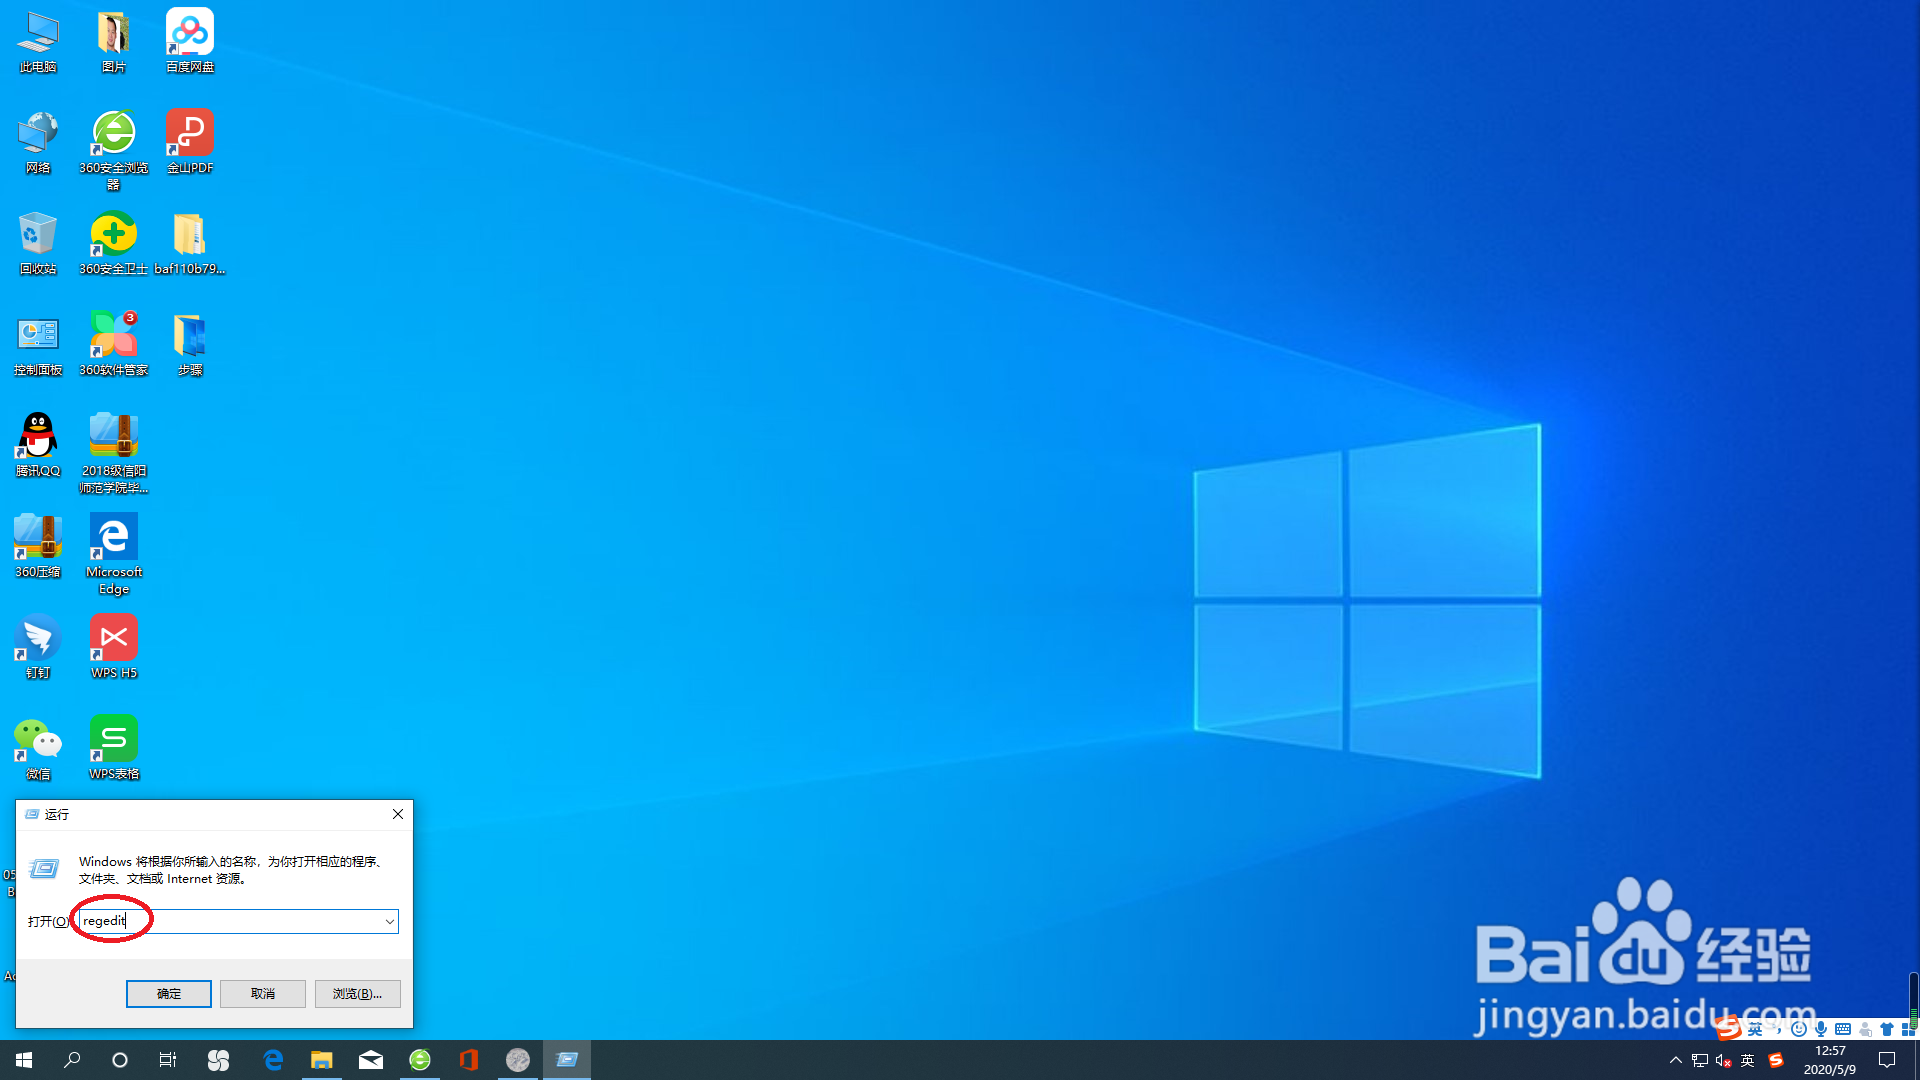Launch Edge from the taskbar
The width and height of the screenshot is (1920, 1080).
273,1060
